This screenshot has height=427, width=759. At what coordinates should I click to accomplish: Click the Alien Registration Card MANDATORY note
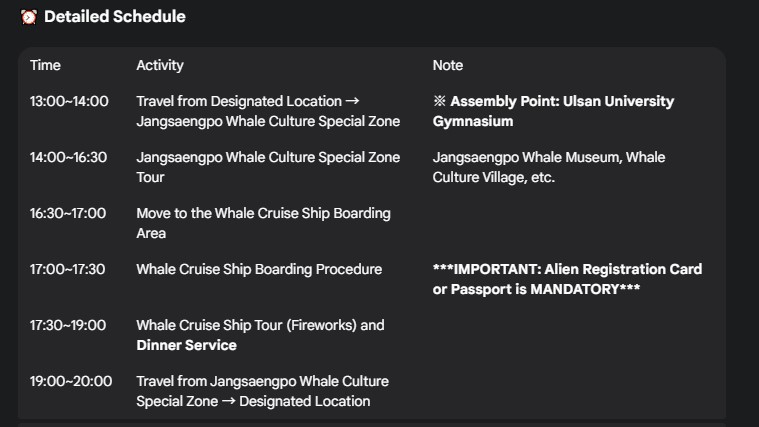567,279
